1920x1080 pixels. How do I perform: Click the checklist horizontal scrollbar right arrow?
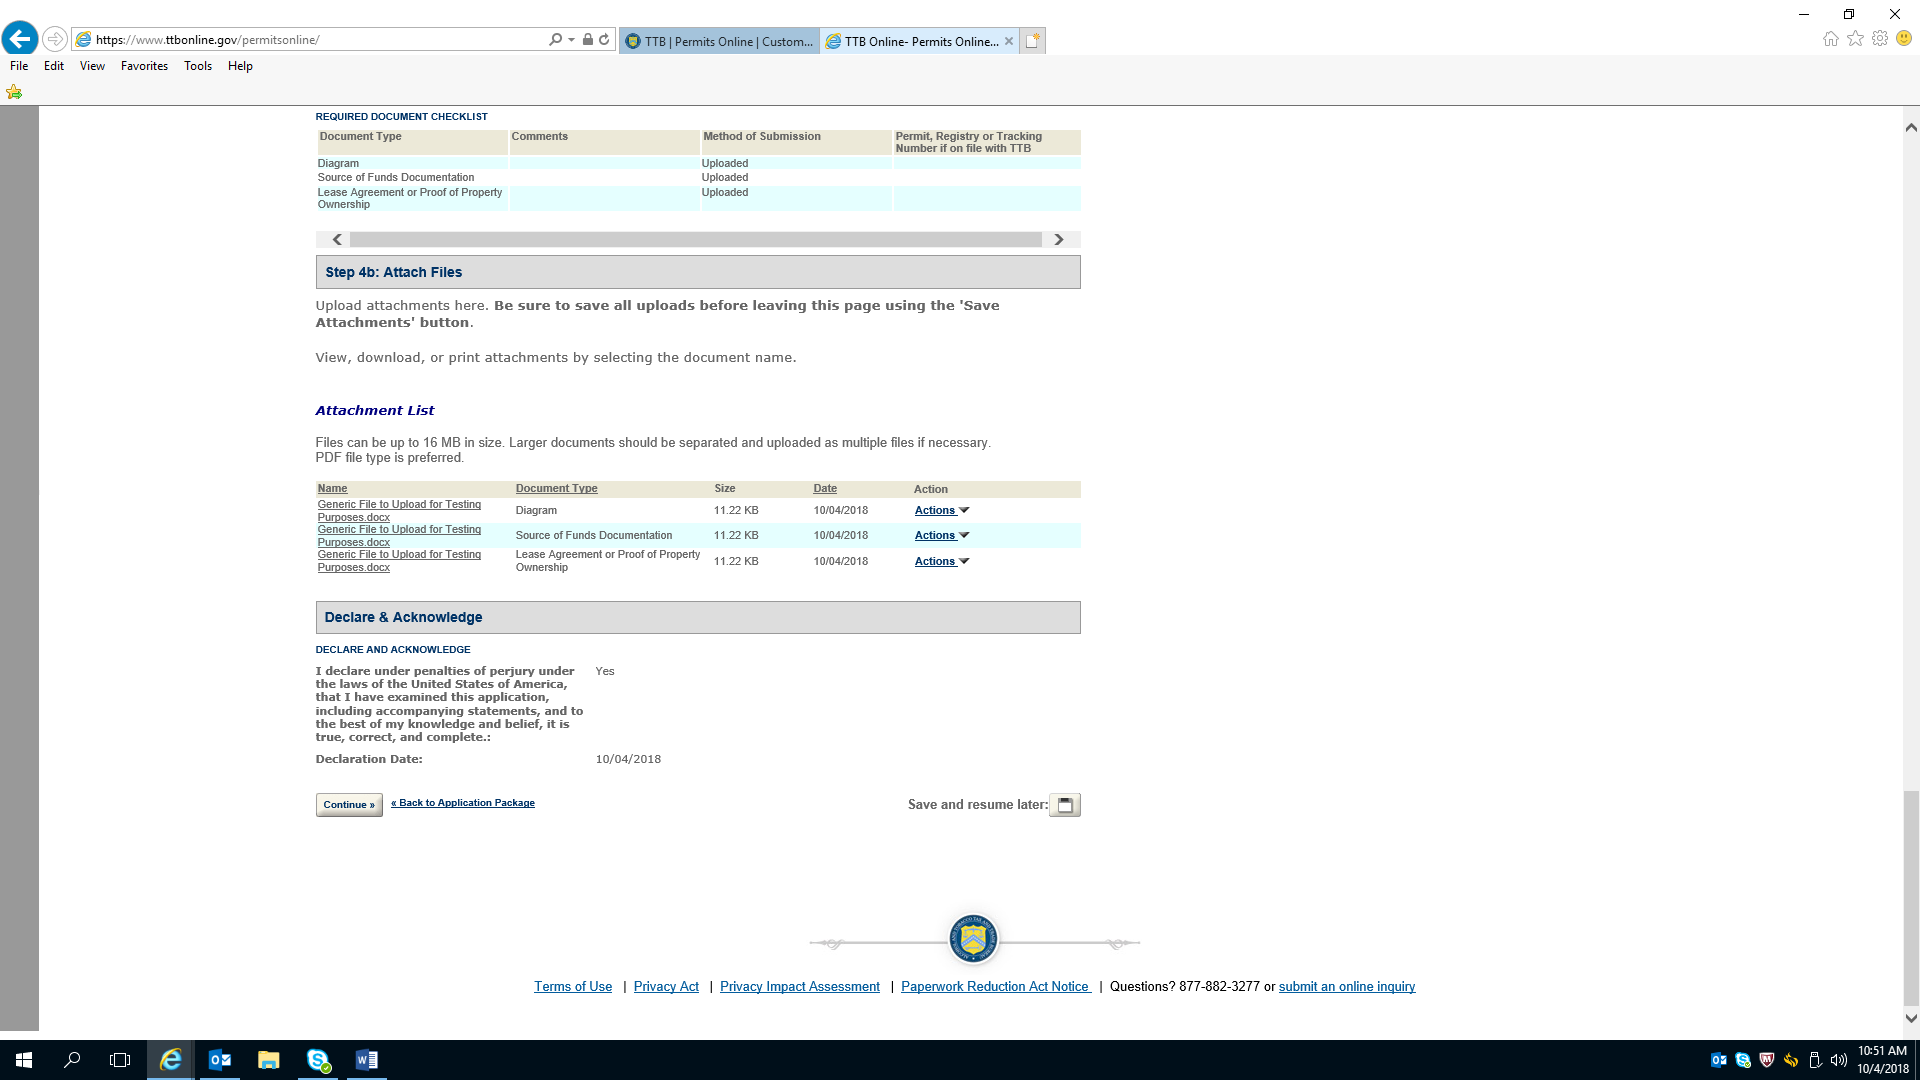coord(1059,240)
